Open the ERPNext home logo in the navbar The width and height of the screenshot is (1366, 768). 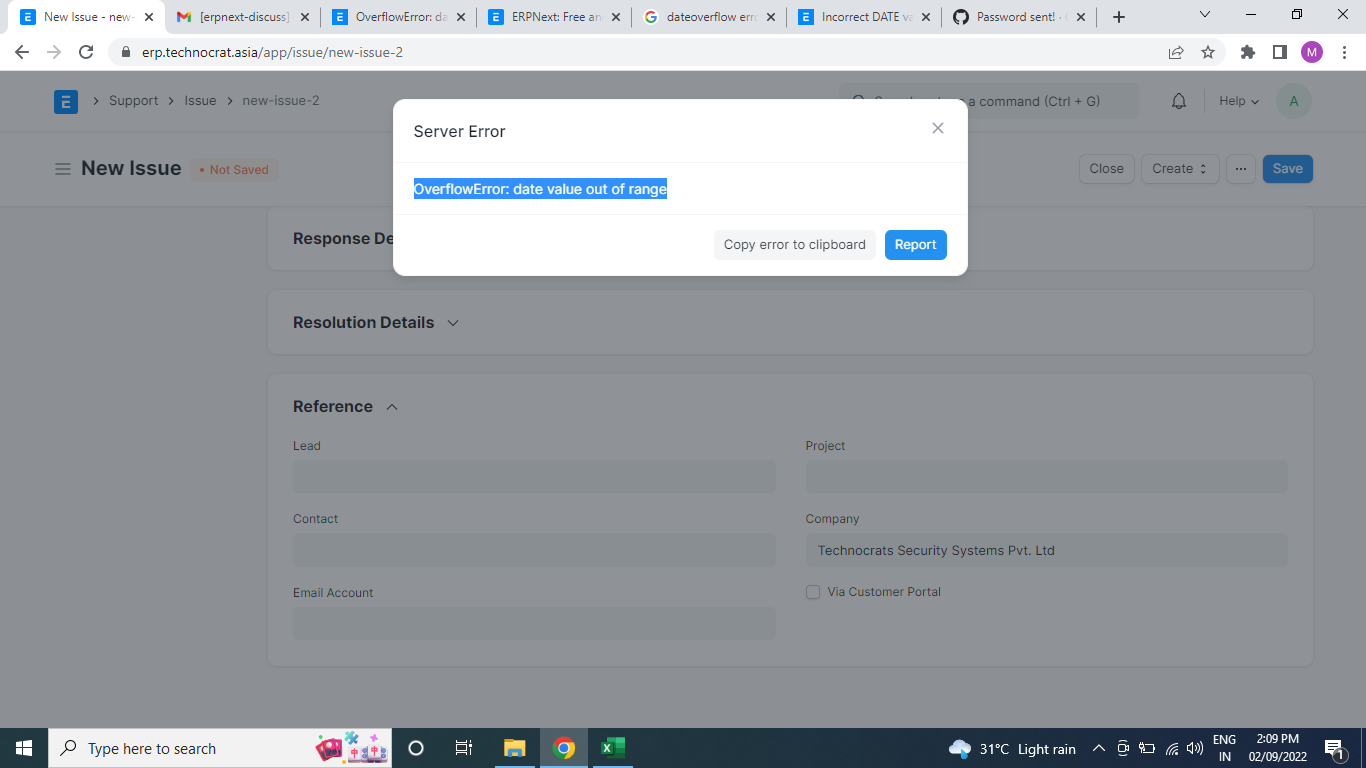coord(65,100)
